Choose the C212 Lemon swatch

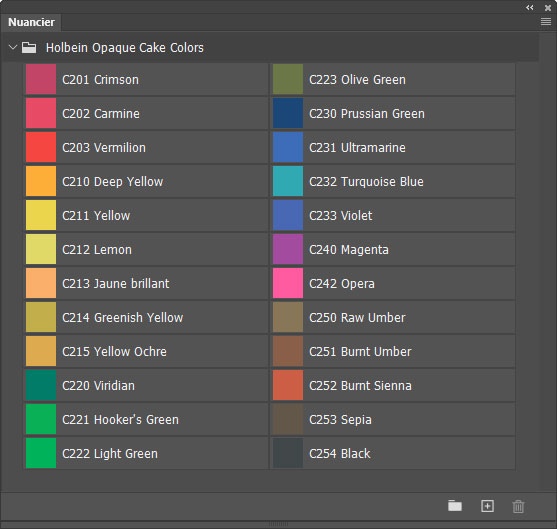coord(41,249)
